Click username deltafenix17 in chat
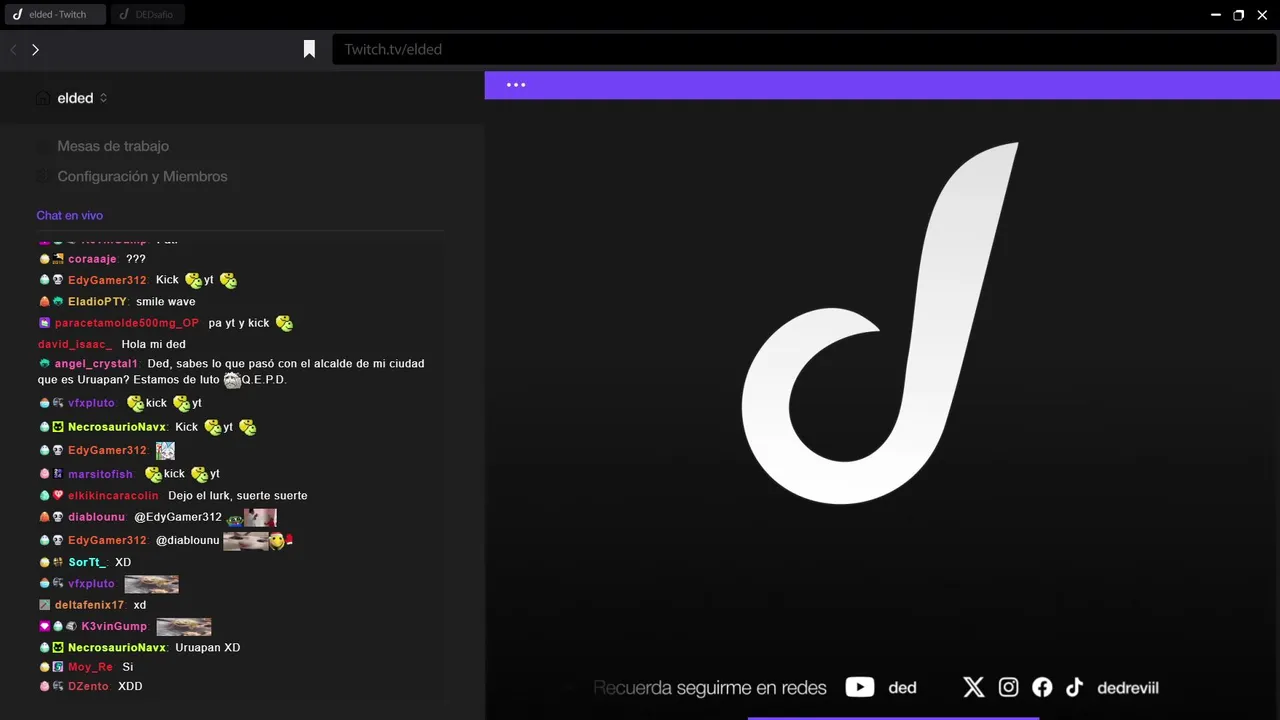 tap(89, 605)
